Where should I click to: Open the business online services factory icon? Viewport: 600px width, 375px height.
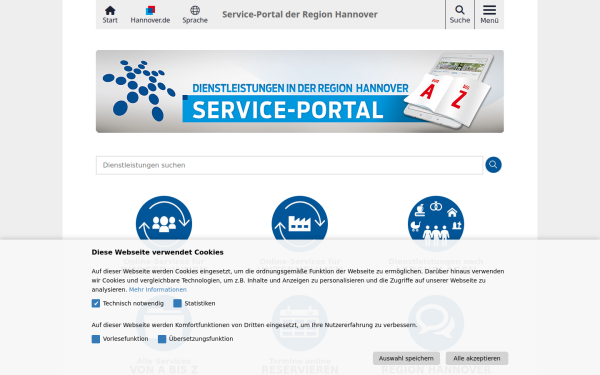[300, 224]
